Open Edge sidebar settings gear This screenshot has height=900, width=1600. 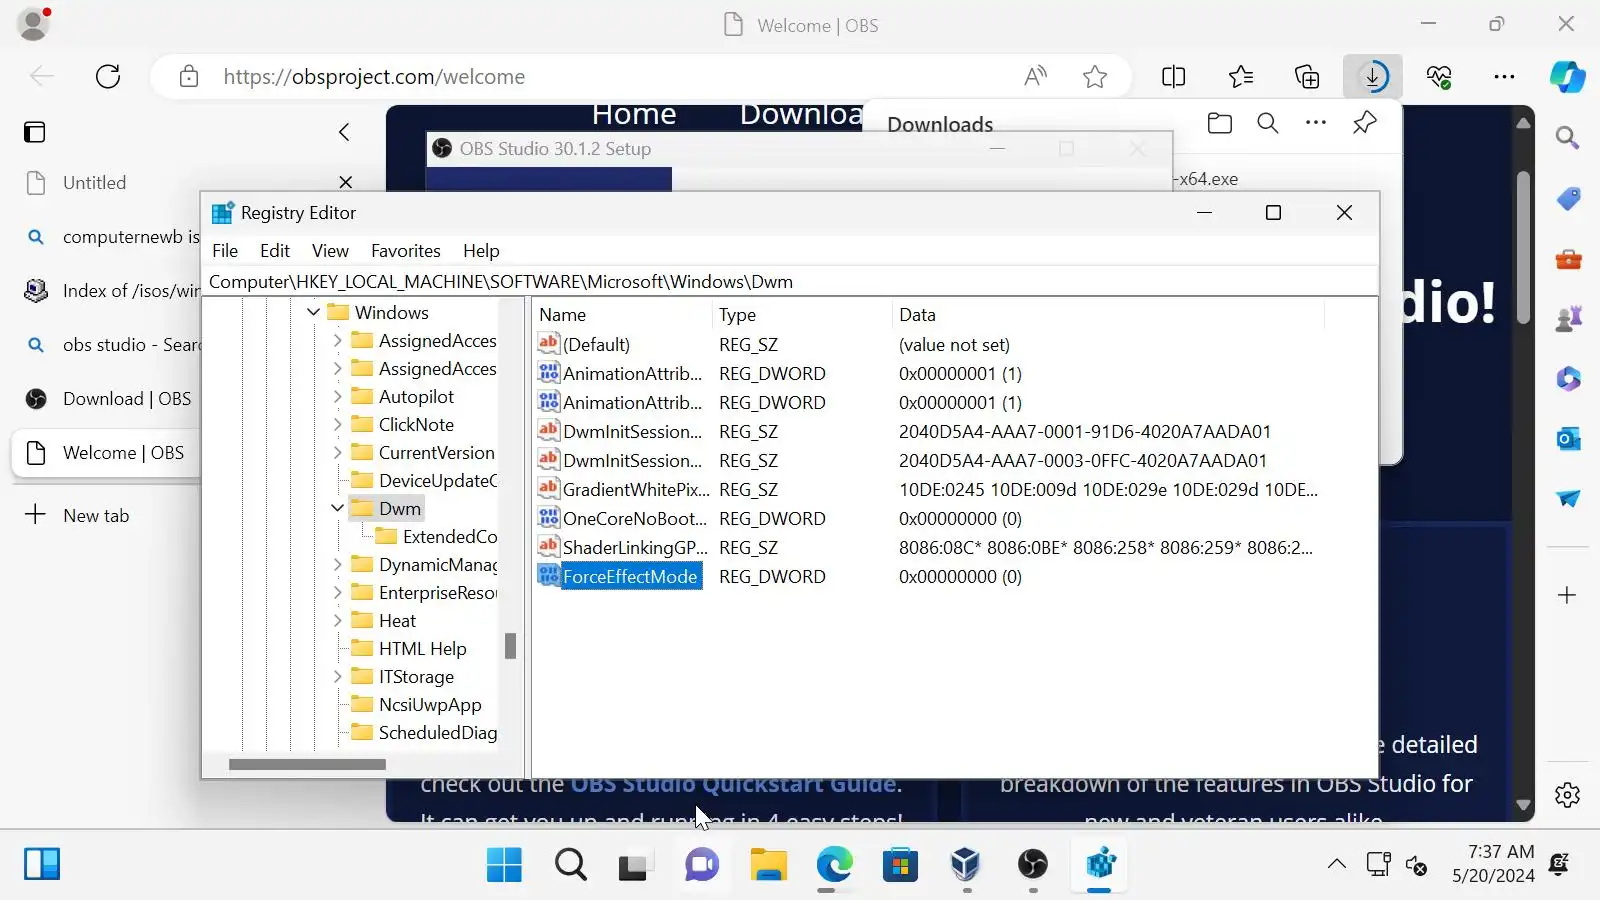coord(1568,795)
